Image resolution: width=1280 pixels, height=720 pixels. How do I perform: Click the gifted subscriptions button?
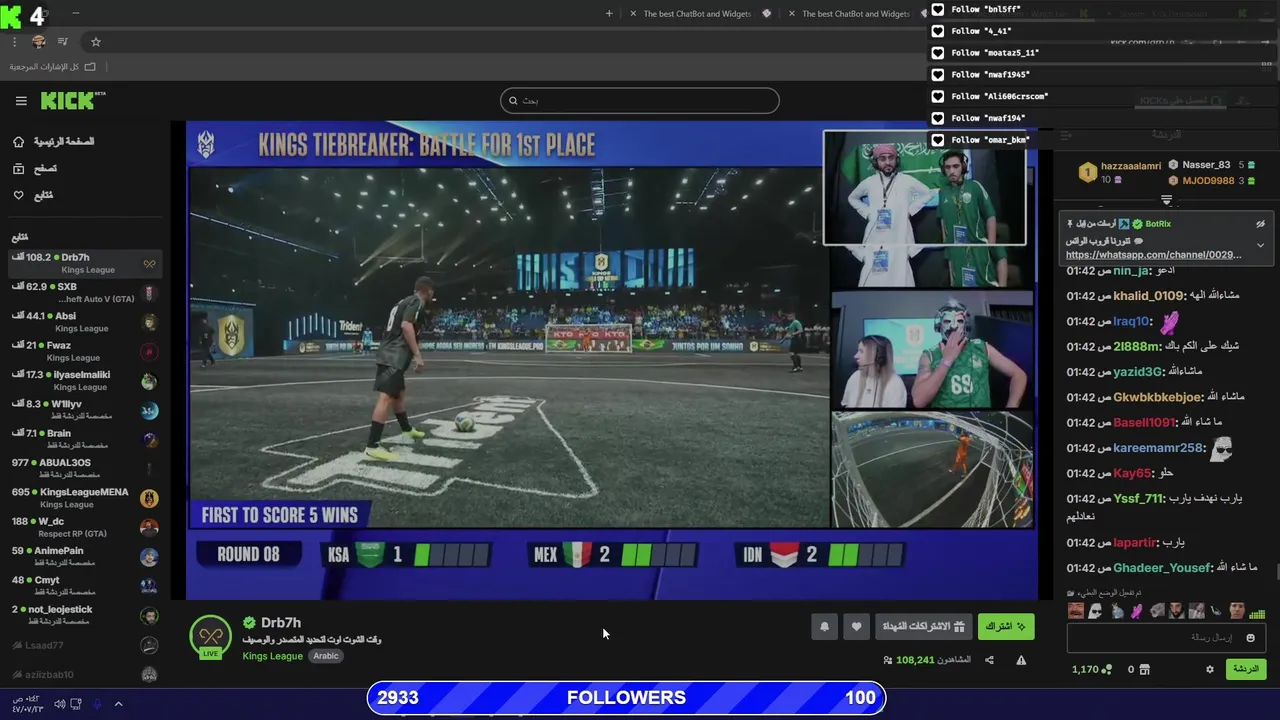(x=923, y=627)
